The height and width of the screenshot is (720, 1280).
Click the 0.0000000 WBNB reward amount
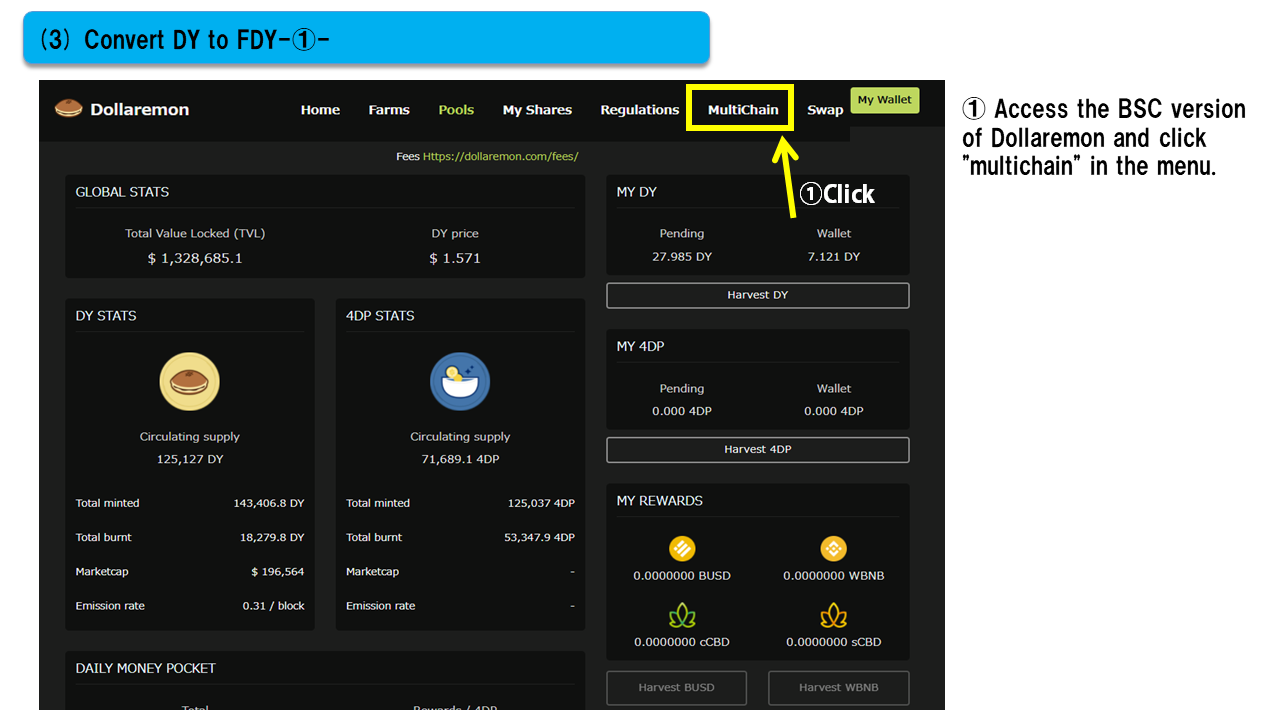tap(834, 576)
